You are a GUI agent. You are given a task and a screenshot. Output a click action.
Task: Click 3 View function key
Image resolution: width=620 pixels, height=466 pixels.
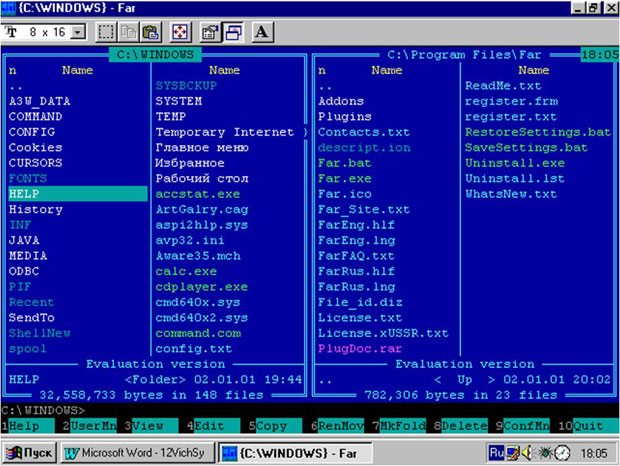click(151, 426)
